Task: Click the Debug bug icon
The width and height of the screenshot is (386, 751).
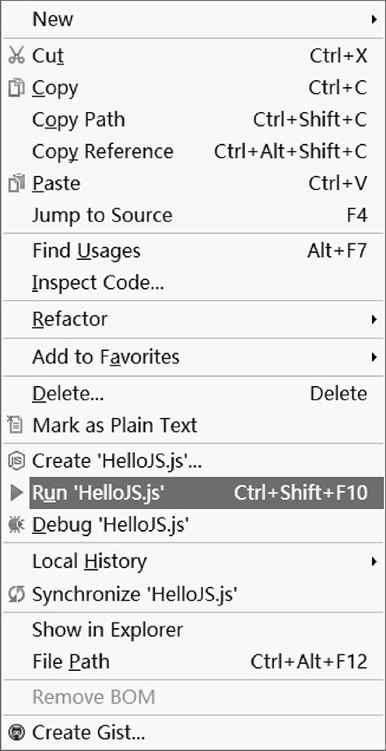Action: coord(16,525)
